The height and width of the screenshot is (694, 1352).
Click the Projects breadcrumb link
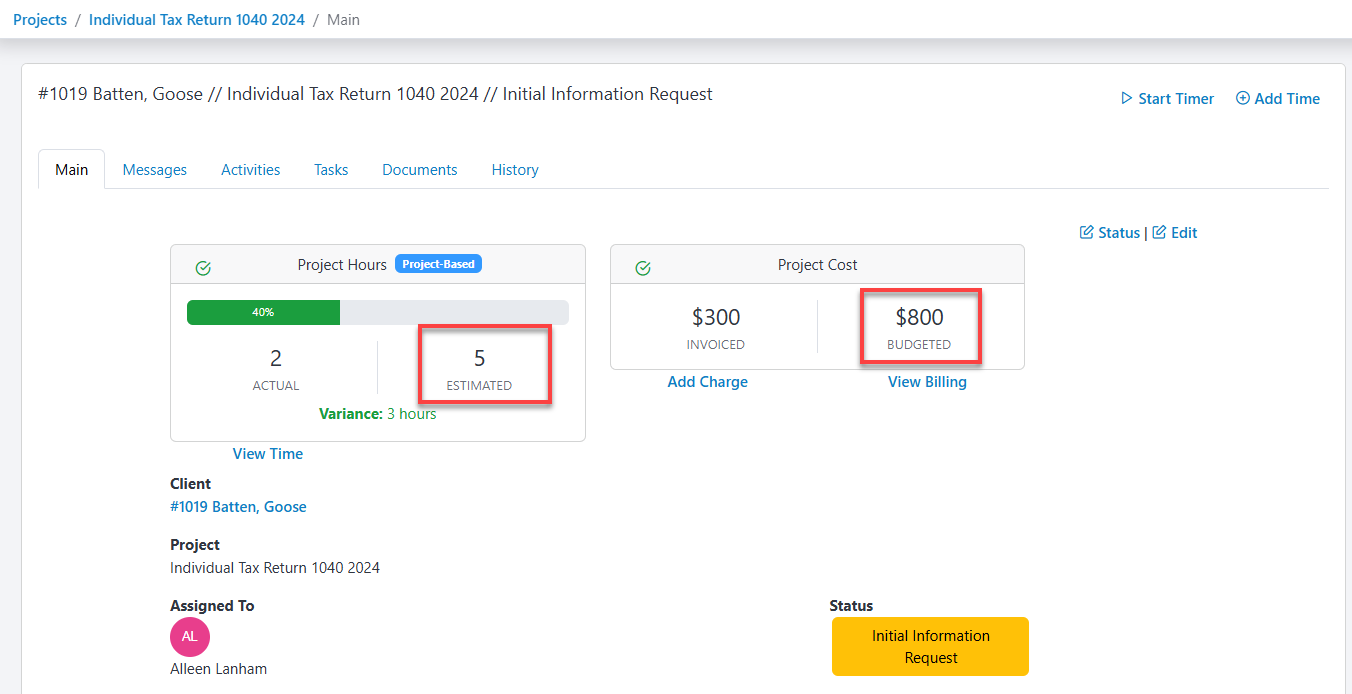click(x=40, y=19)
